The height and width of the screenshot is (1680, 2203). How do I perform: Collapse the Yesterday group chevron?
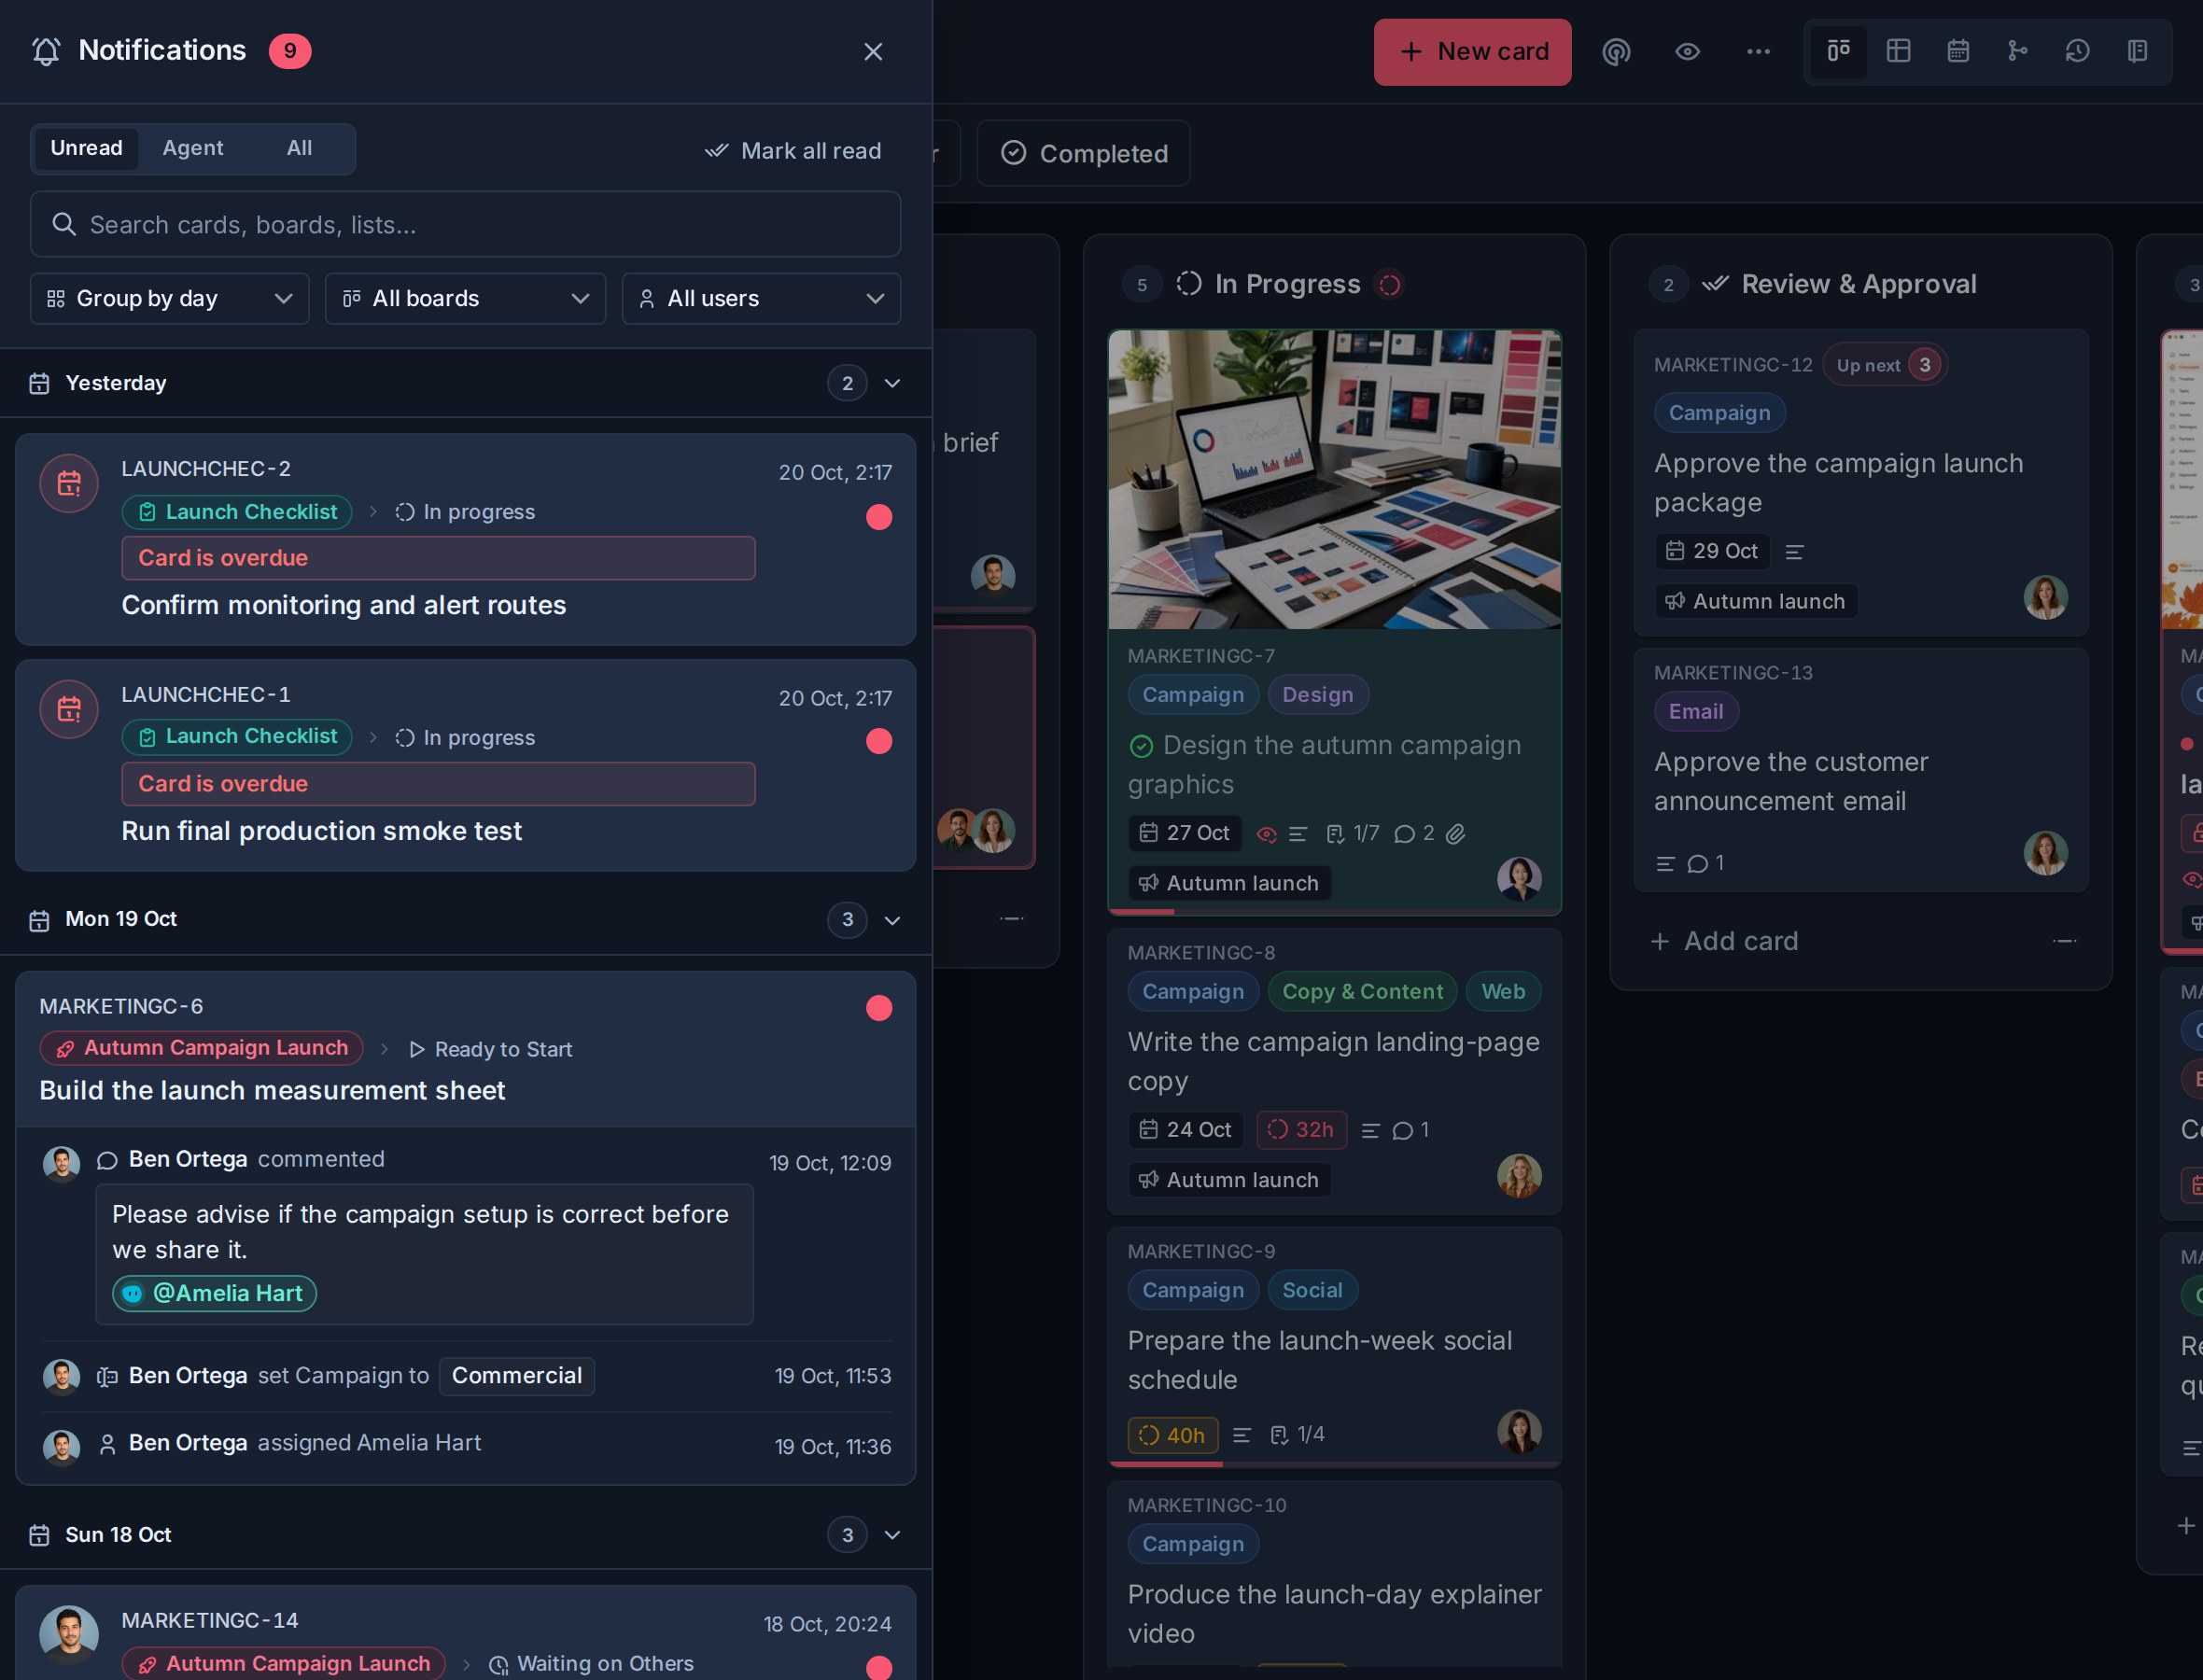coord(892,383)
